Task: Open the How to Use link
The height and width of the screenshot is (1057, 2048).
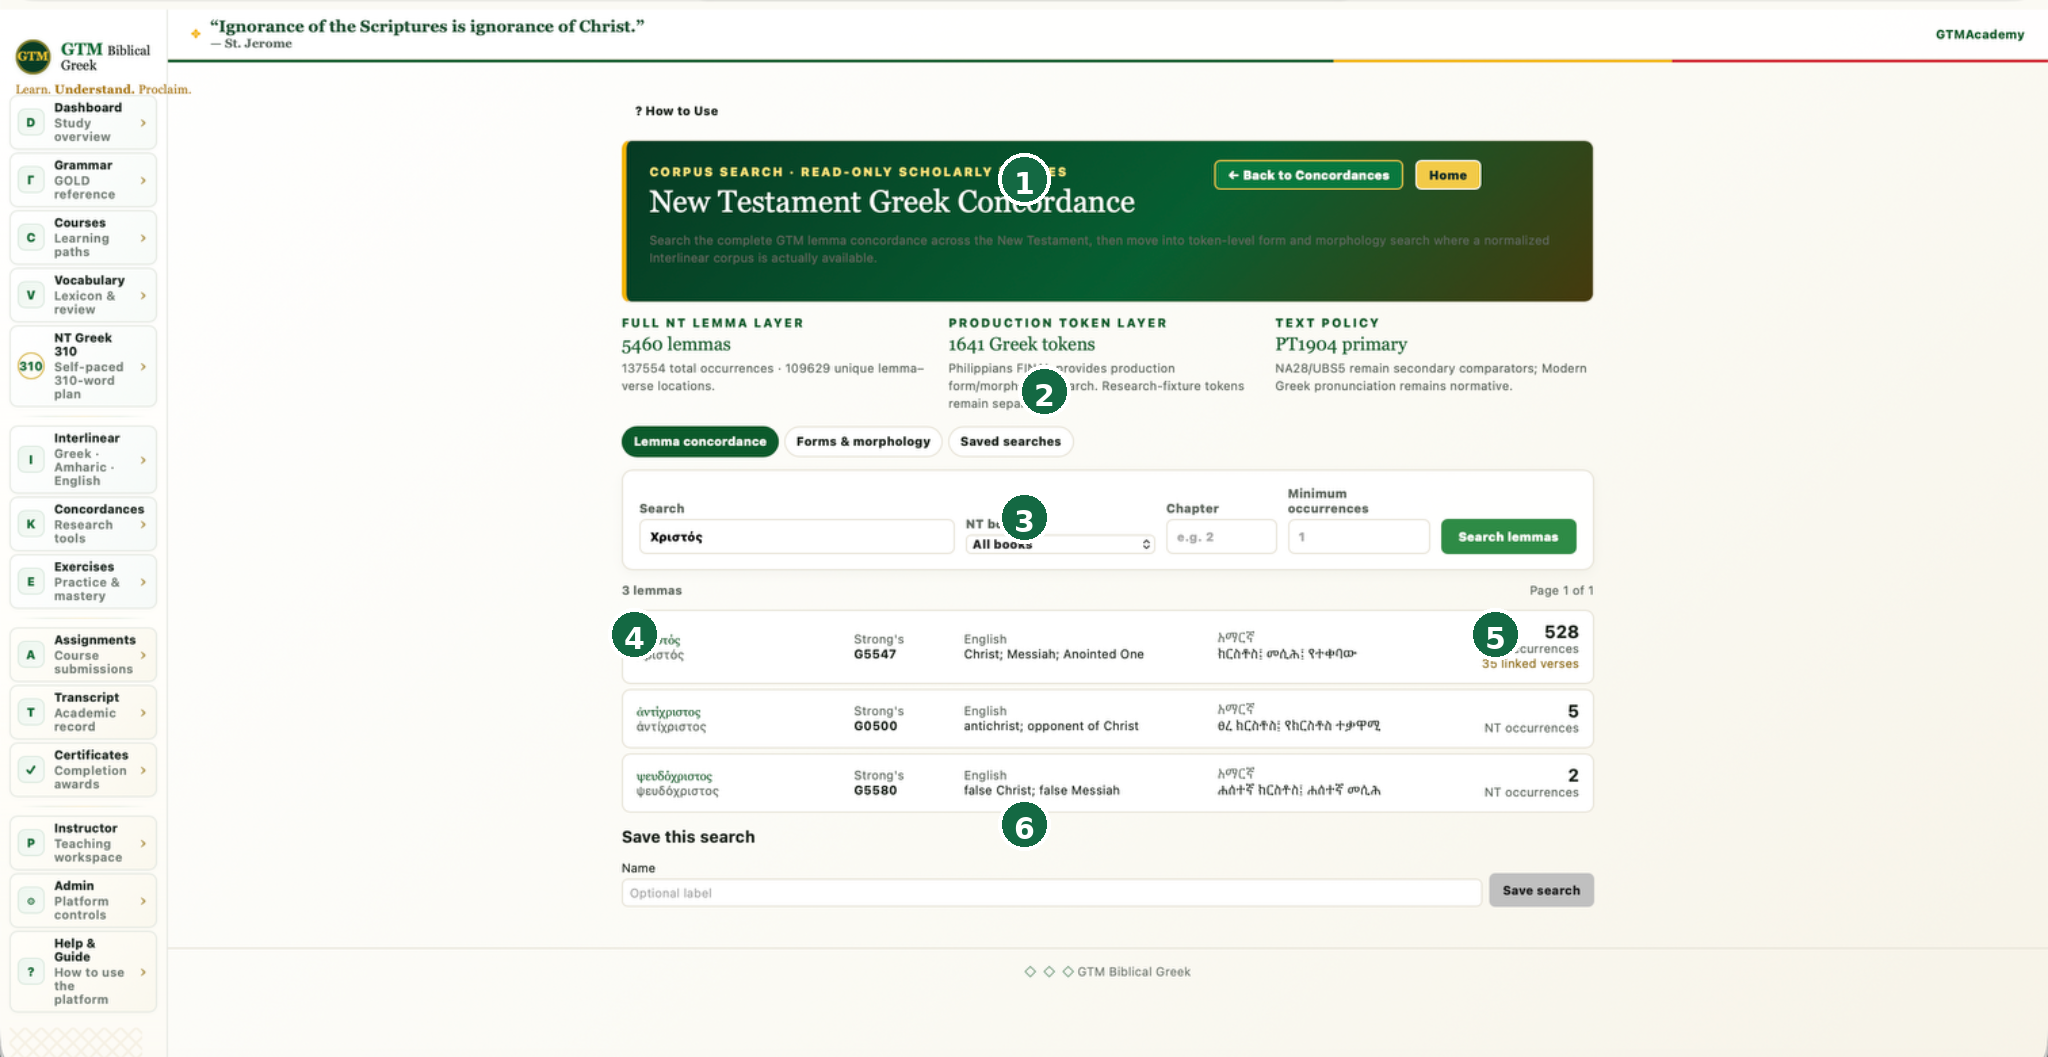Action: tap(676, 111)
